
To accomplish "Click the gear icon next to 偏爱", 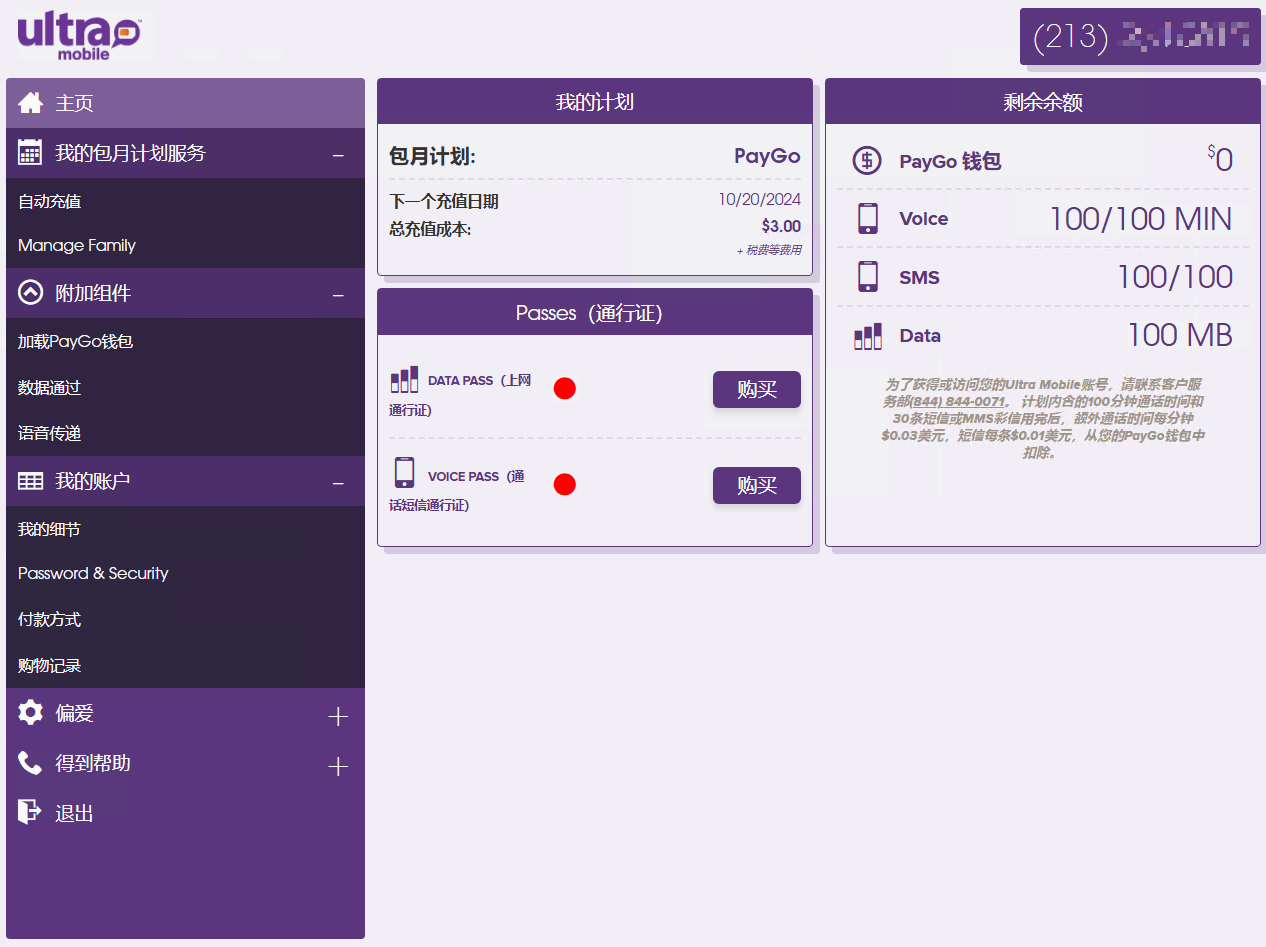I will click(x=30, y=713).
